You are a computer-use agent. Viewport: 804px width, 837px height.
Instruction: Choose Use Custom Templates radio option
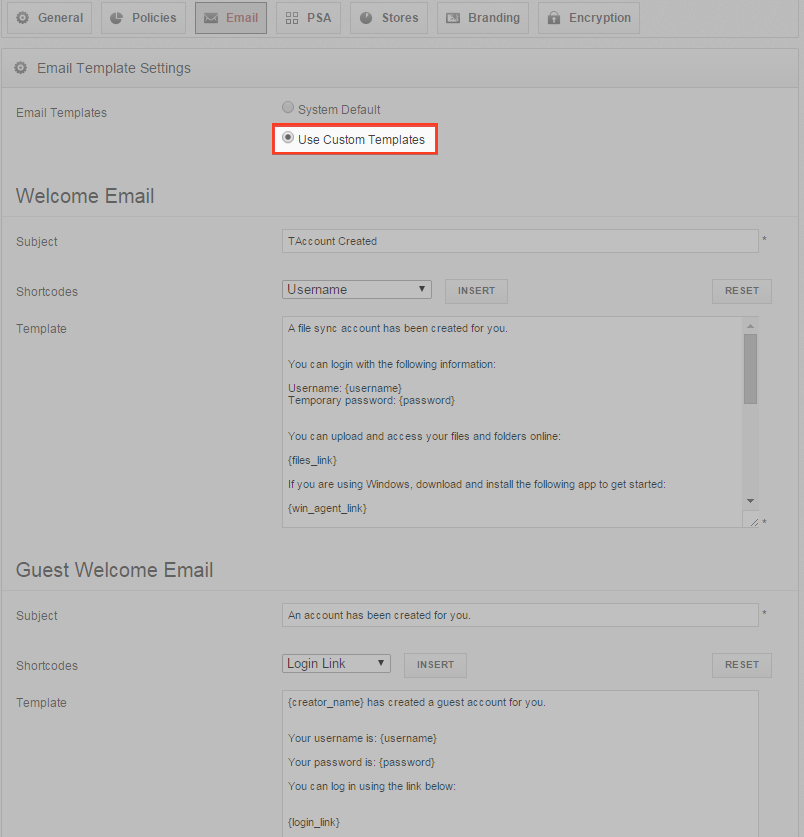pos(288,137)
